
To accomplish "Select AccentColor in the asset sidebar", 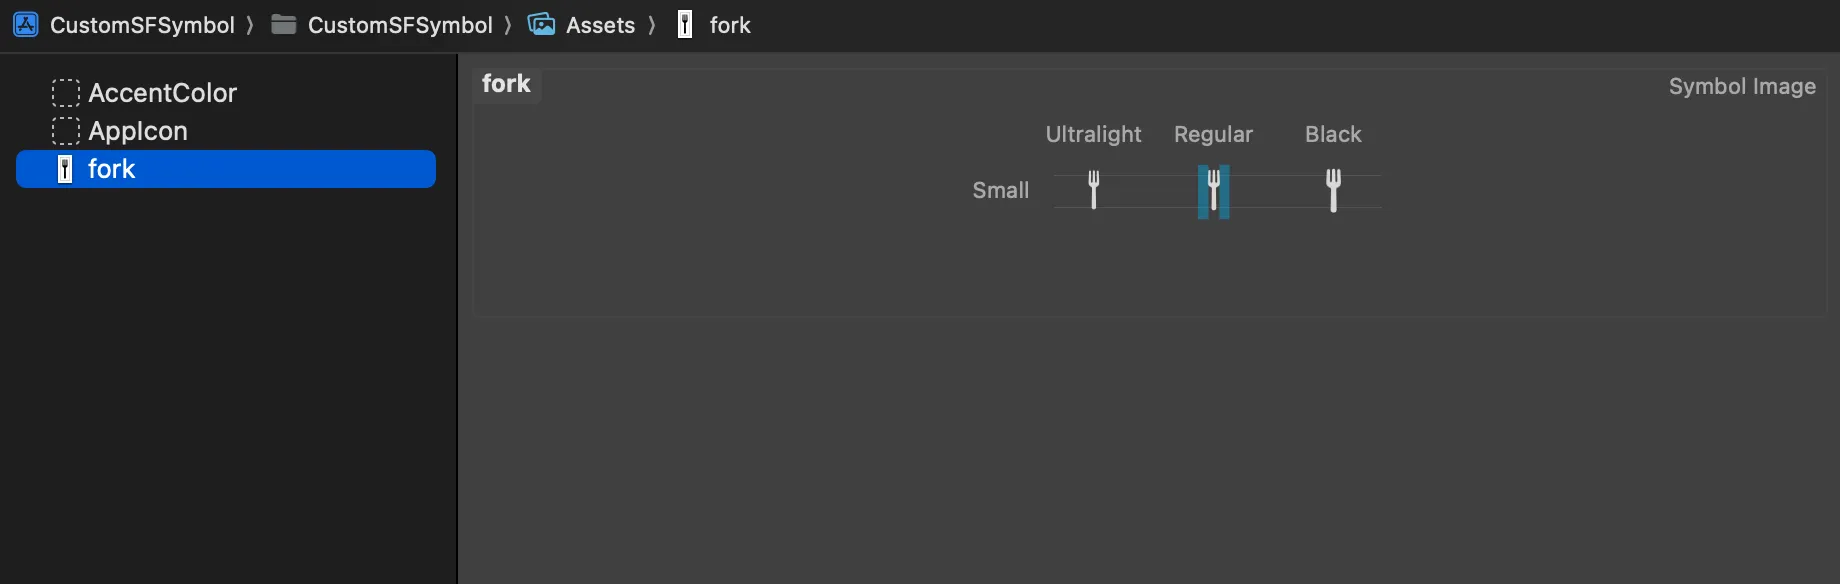I will [x=163, y=92].
